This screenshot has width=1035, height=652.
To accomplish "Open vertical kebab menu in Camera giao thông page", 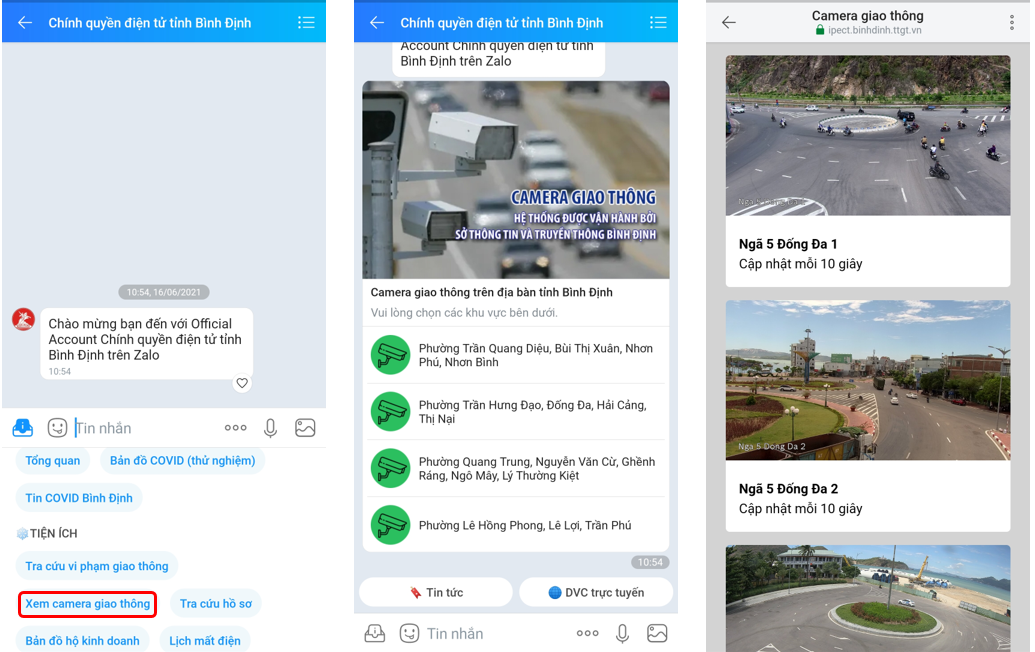I will [x=1011, y=23].
